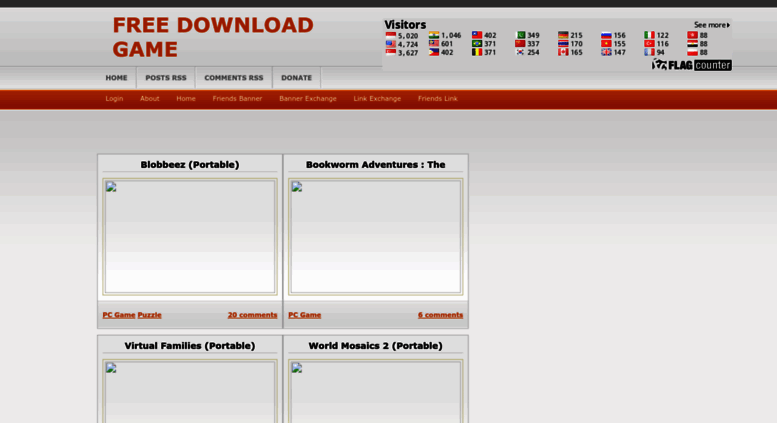Click See more in Visitors widget
Image resolution: width=777 pixels, height=423 pixels.
pos(712,25)
